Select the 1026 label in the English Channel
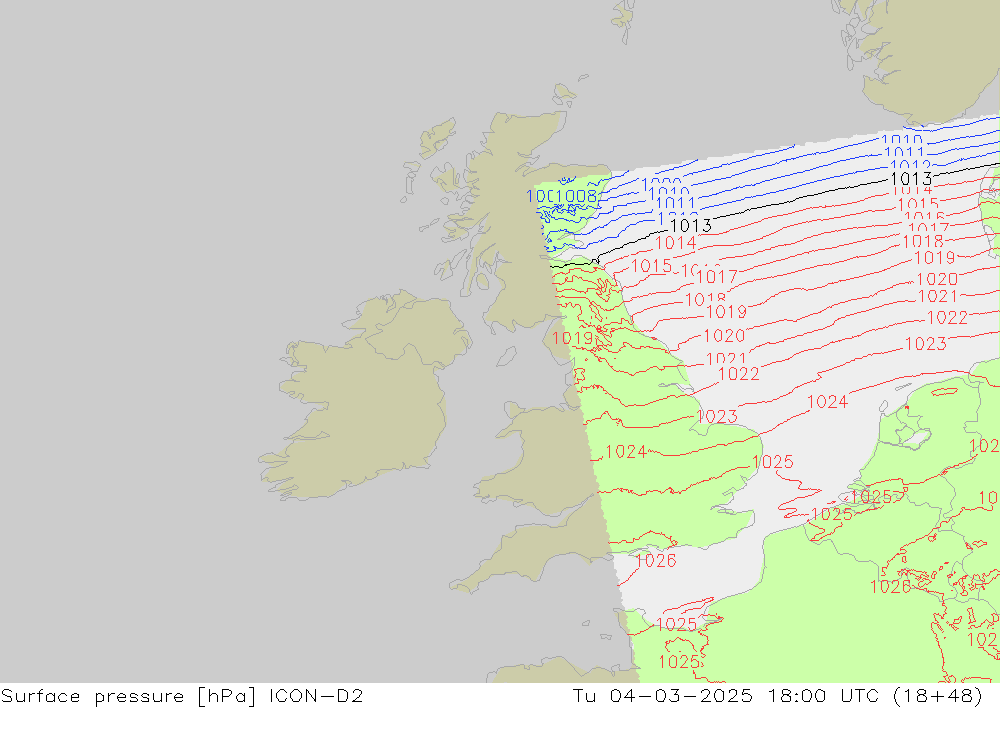The height and width of the screenshot is (733, 1000). click(656, 561)
